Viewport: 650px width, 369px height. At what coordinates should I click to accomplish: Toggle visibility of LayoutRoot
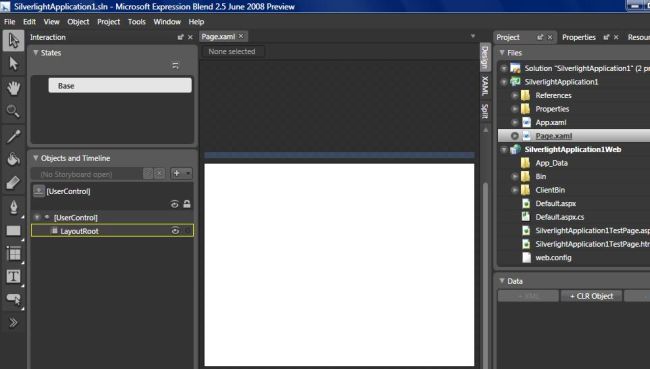pos(175,231)
